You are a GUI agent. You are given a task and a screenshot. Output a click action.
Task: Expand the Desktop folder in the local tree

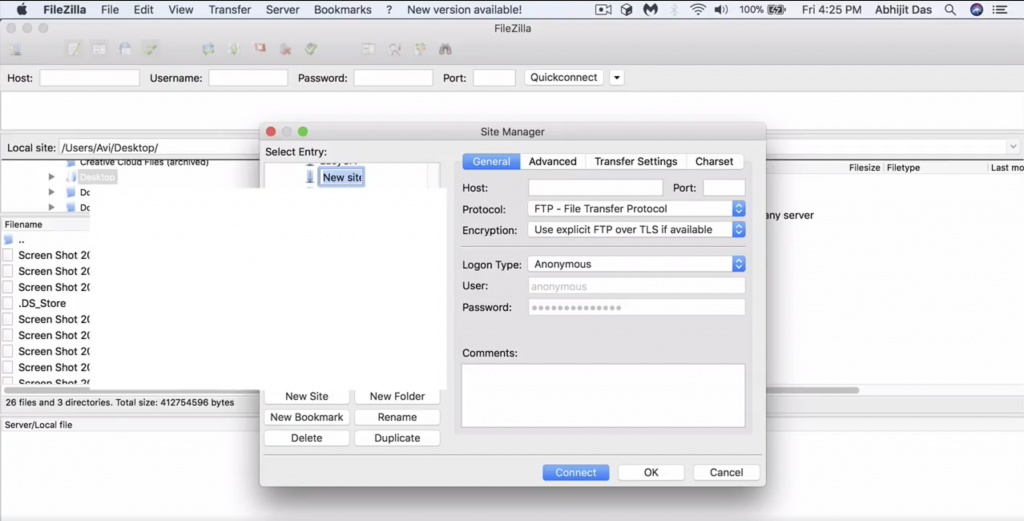[x=52, y=177]
